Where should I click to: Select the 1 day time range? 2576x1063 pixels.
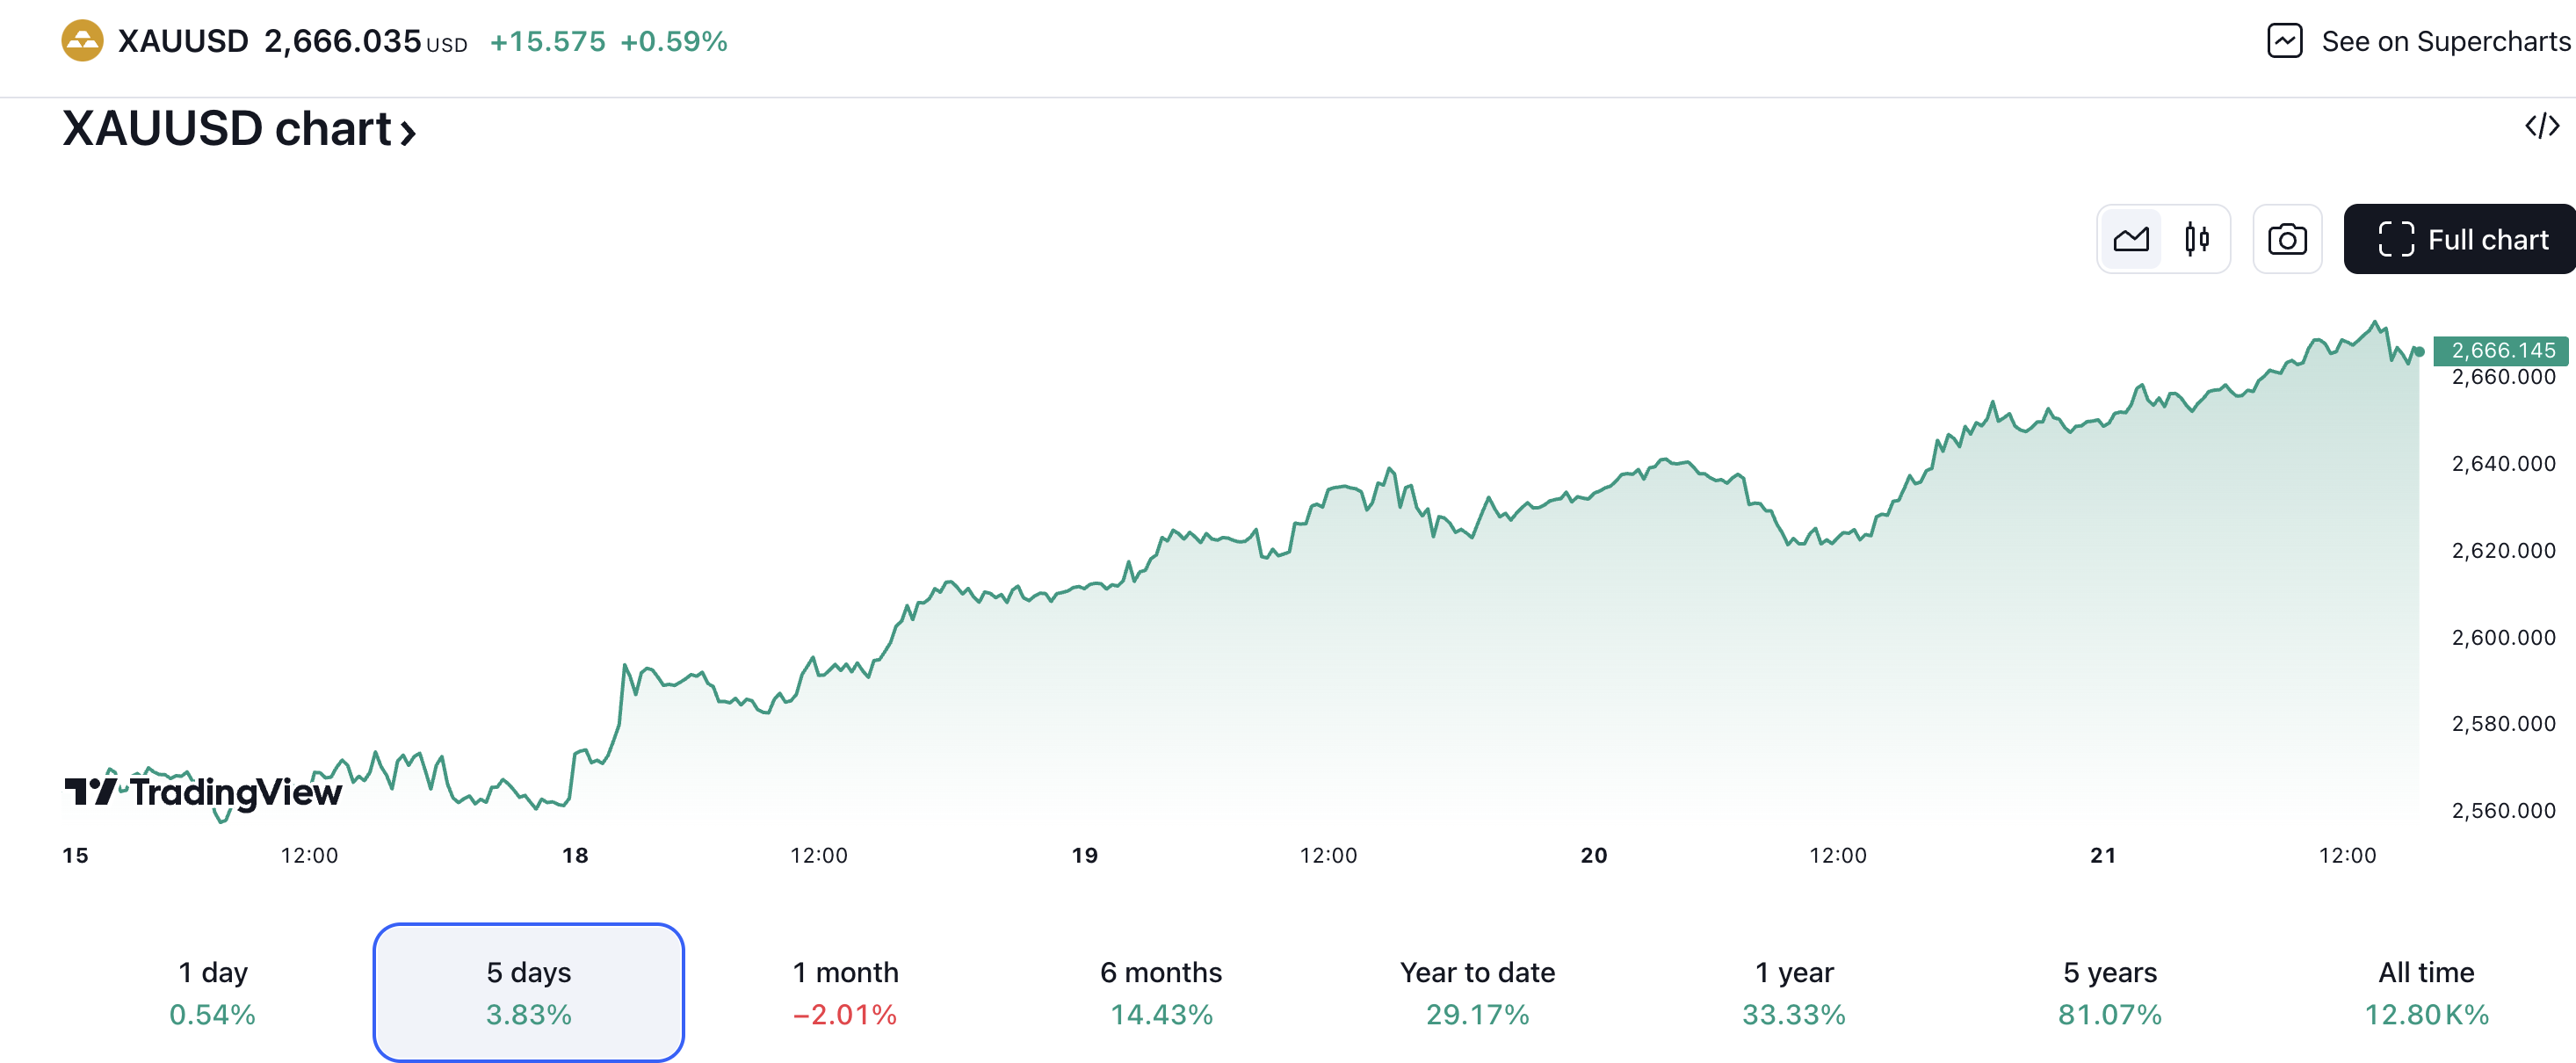coord(212,991)
